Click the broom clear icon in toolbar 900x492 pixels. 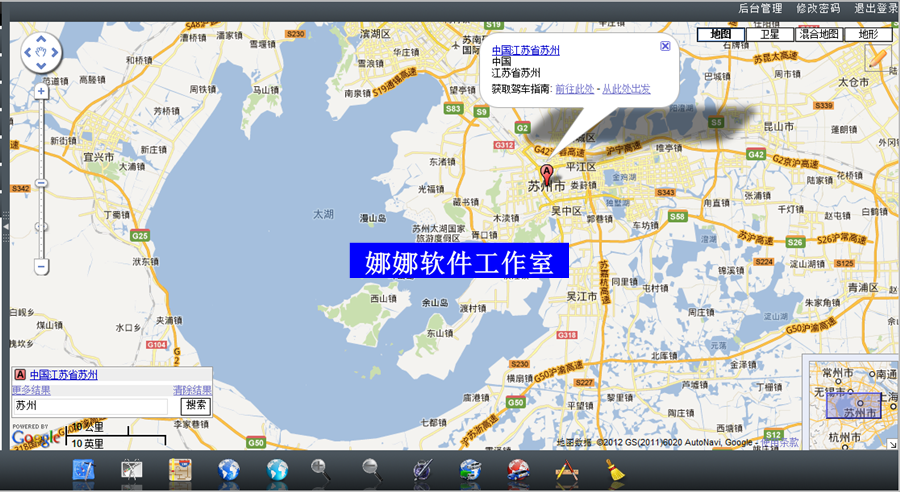(x=615, y=470)
